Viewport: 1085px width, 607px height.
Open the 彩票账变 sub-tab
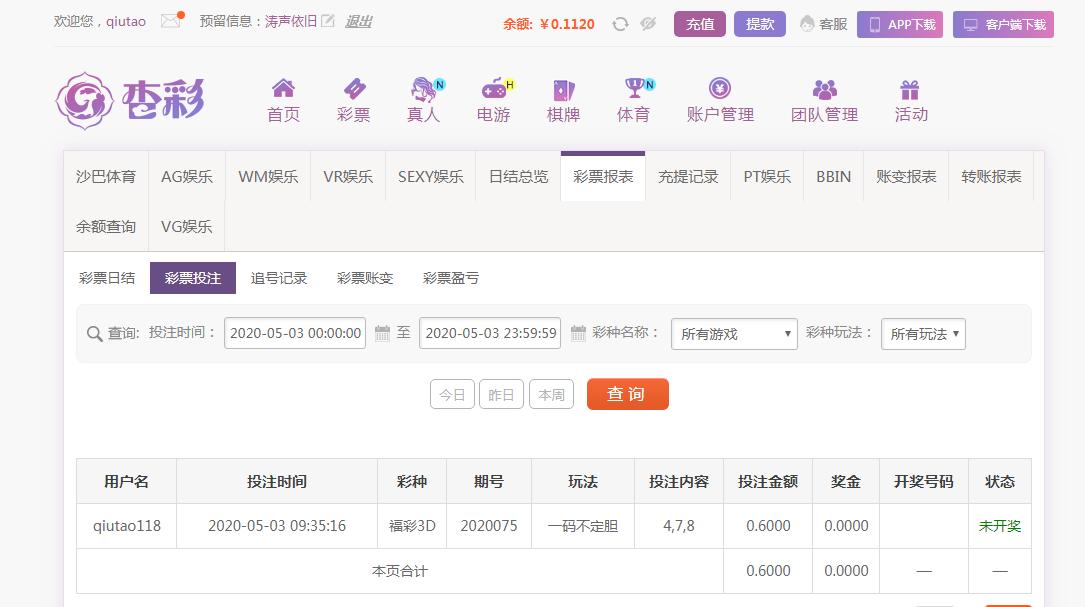click(365, 278)
